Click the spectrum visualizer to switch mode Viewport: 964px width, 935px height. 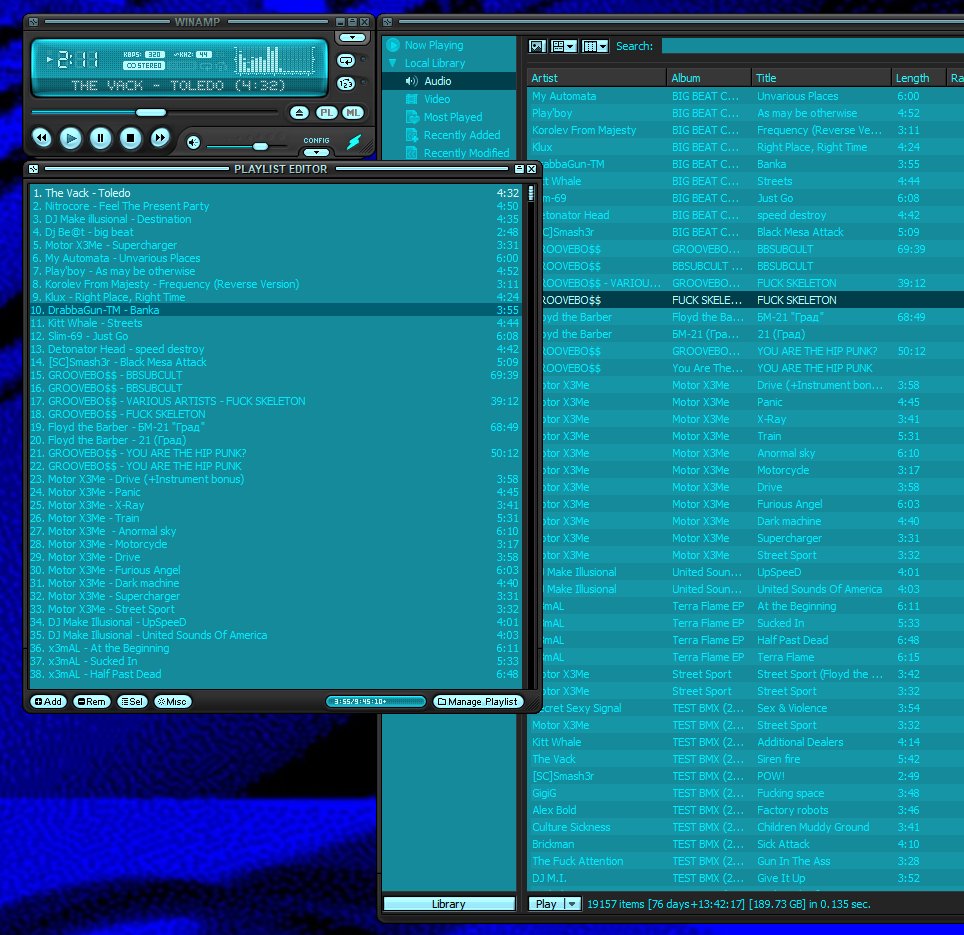pos(275,61)
